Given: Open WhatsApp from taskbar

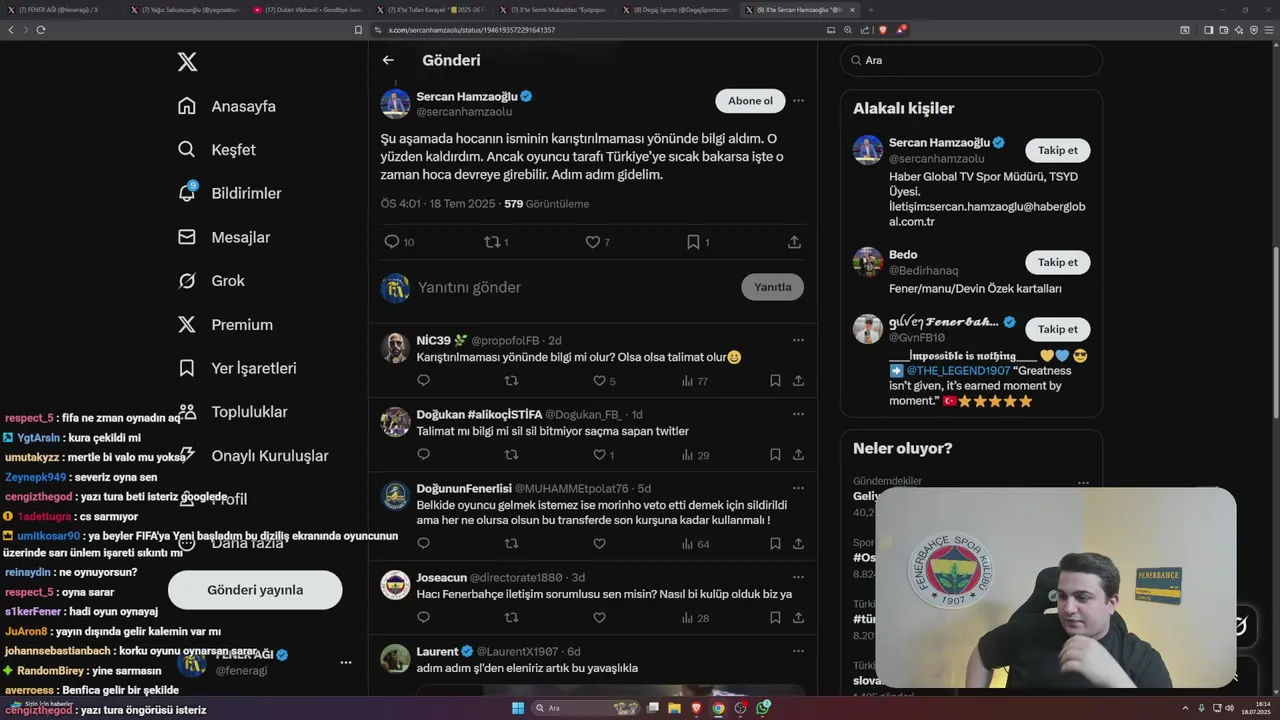Looking at the screenshot, I should pos(763,708).
